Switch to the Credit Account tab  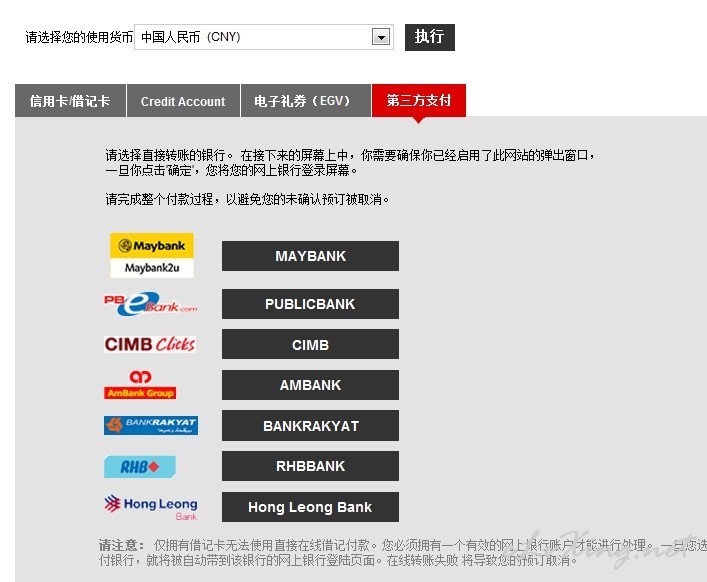tap(183, 101)
